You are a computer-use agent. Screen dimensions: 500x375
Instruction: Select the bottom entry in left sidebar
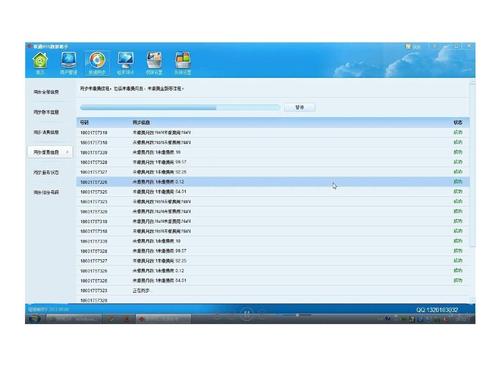46,192
